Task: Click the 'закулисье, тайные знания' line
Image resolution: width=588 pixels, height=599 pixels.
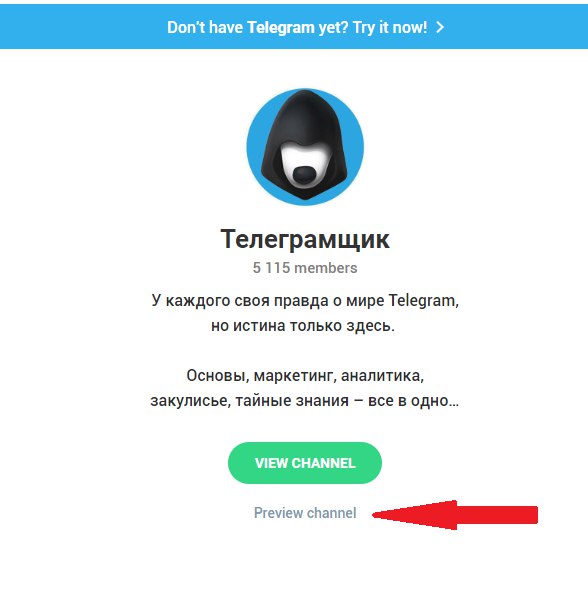Action: (305, 401)
